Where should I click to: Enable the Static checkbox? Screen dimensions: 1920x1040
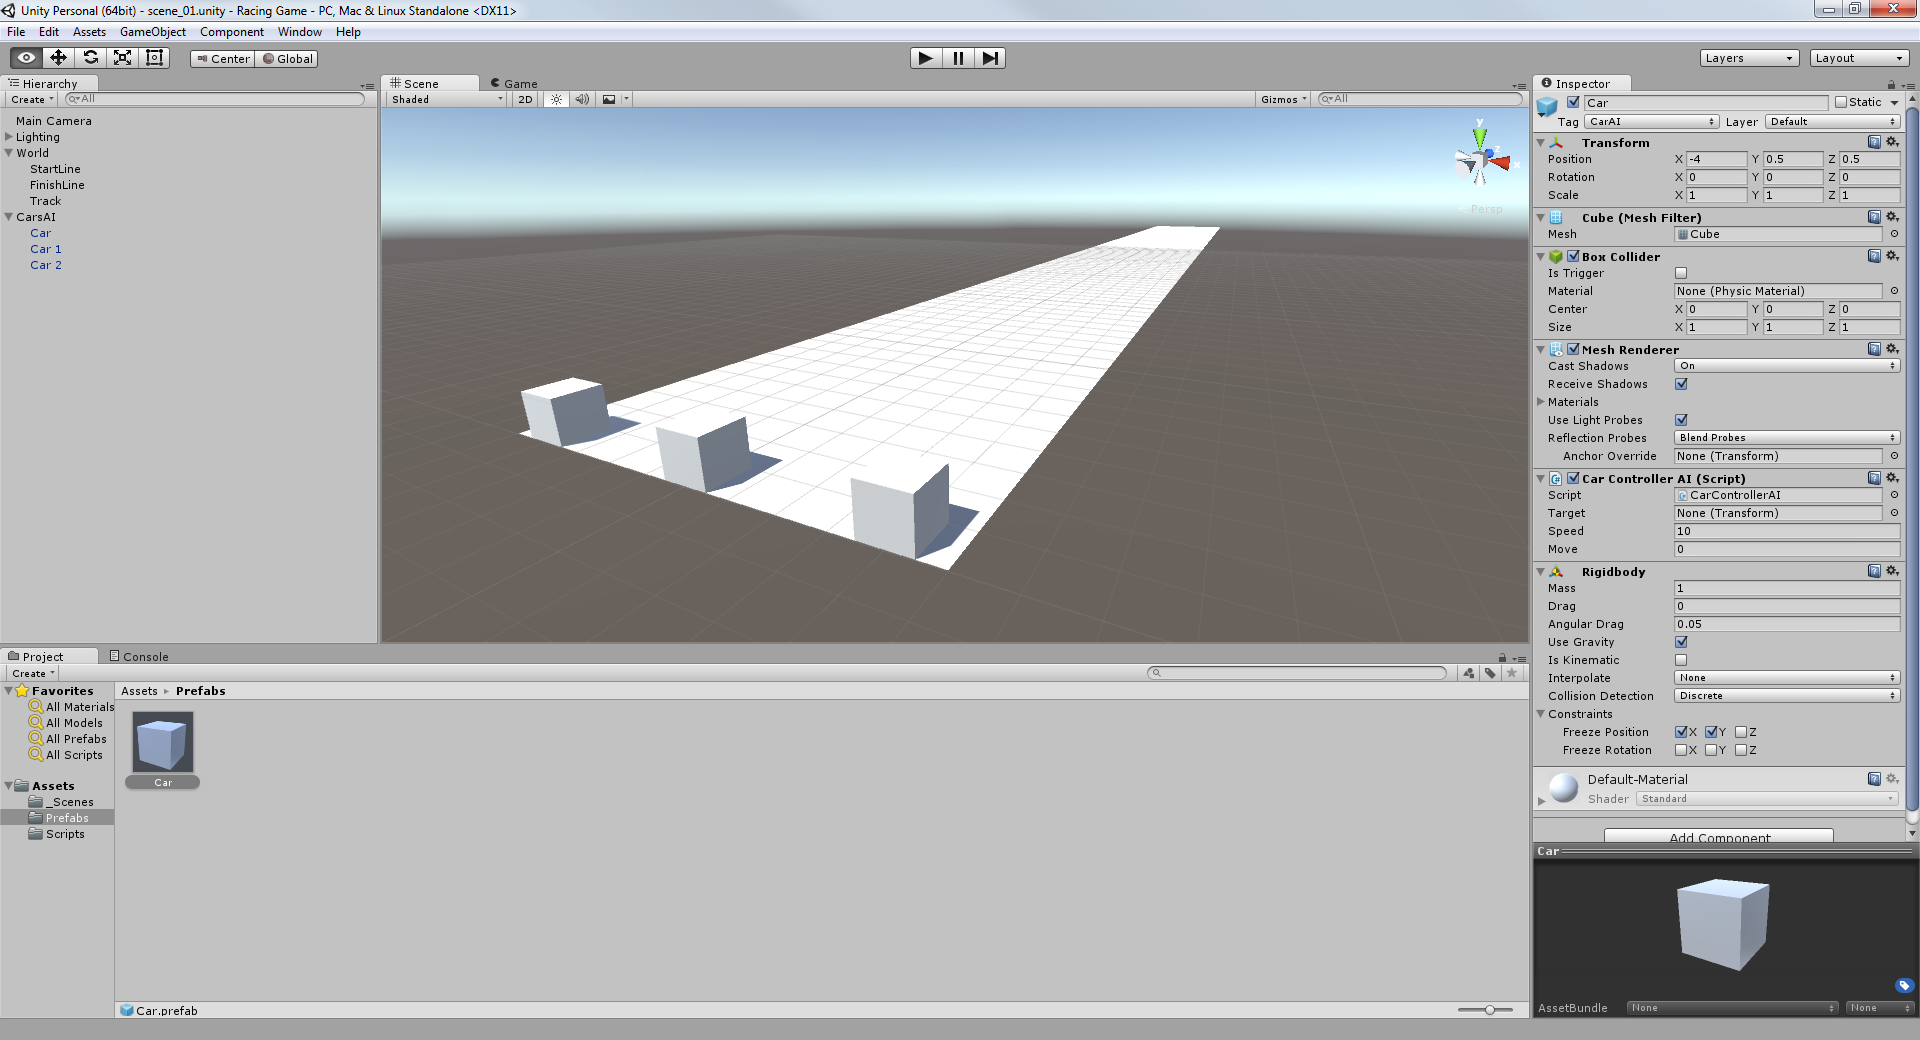point(1840,102)
